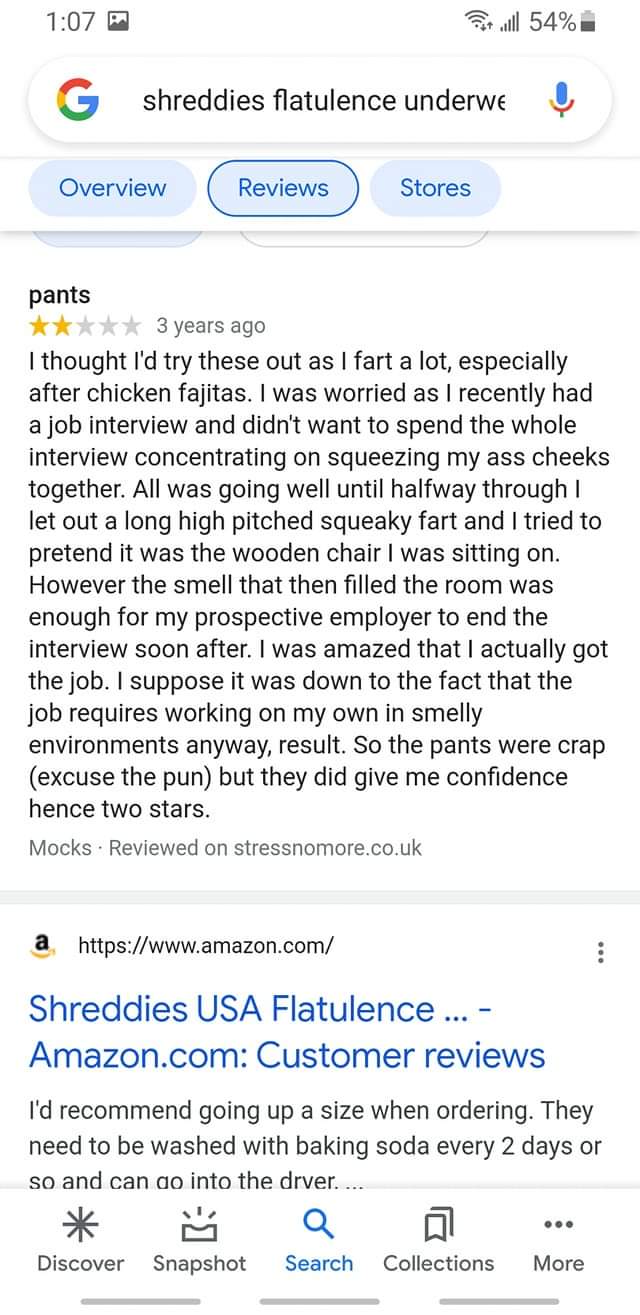Open the Shreddies USA Flatulence Amazon link
Viewport: 640px width, 1315px height.
click(280, 1032)
